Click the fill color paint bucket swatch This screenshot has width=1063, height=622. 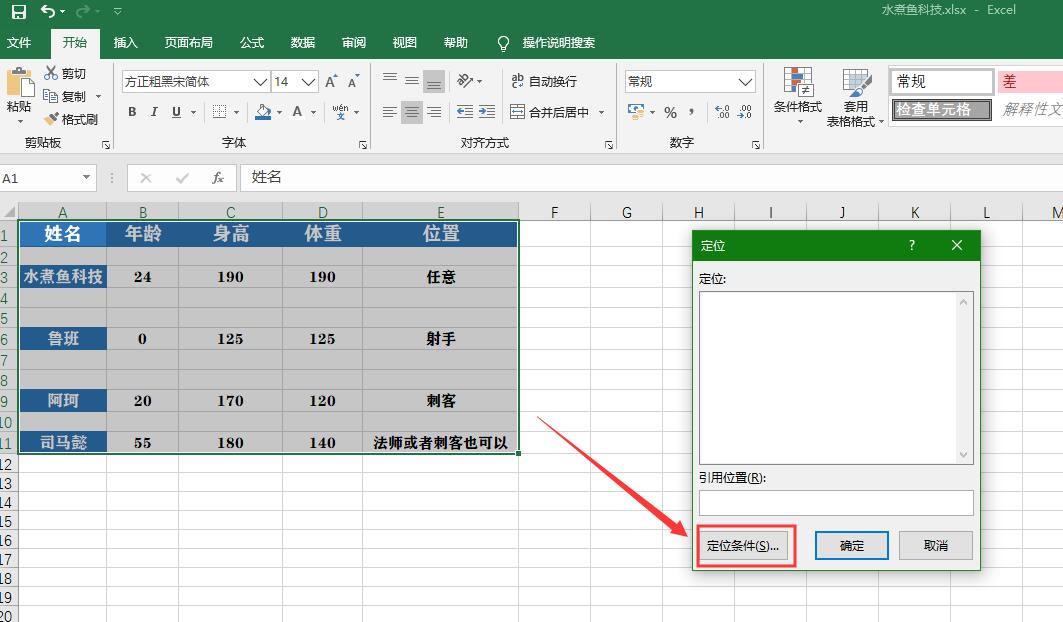pos(263,112)
